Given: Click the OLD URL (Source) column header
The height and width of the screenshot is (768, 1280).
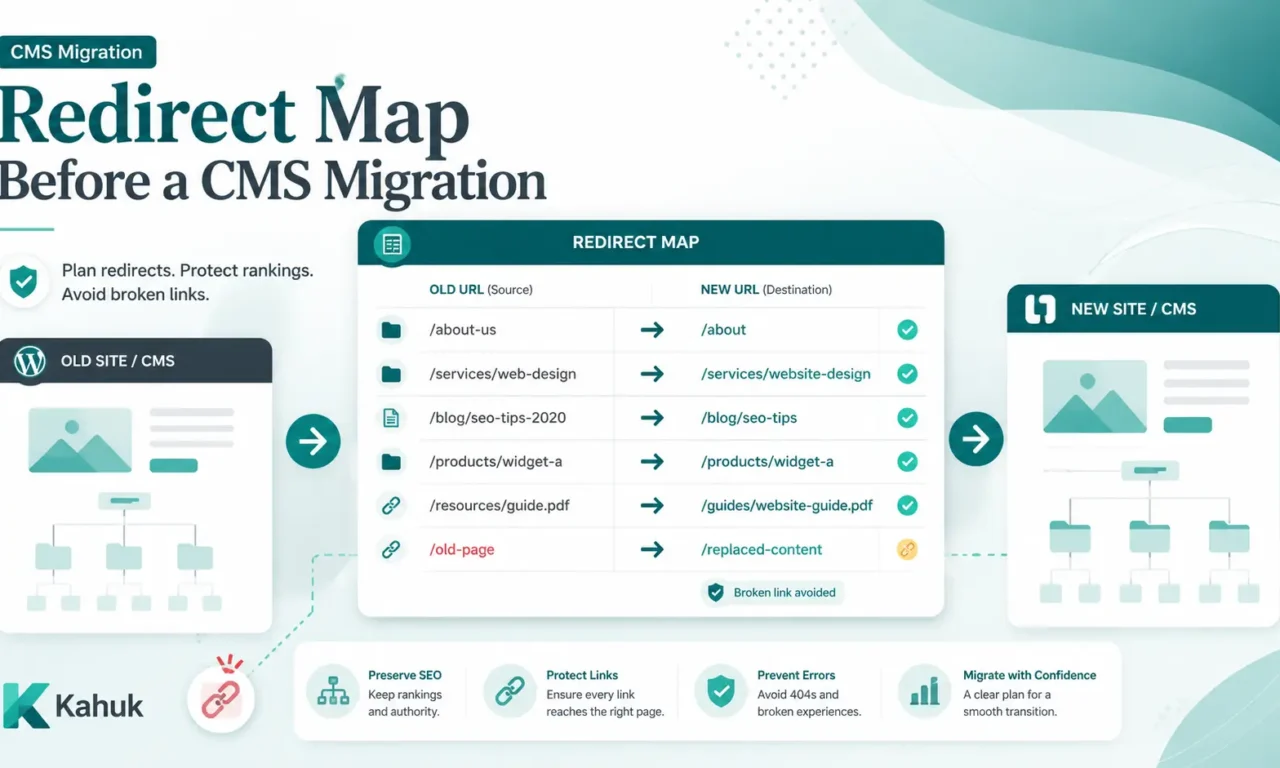Looking at the screenshot, I should 481,290.
